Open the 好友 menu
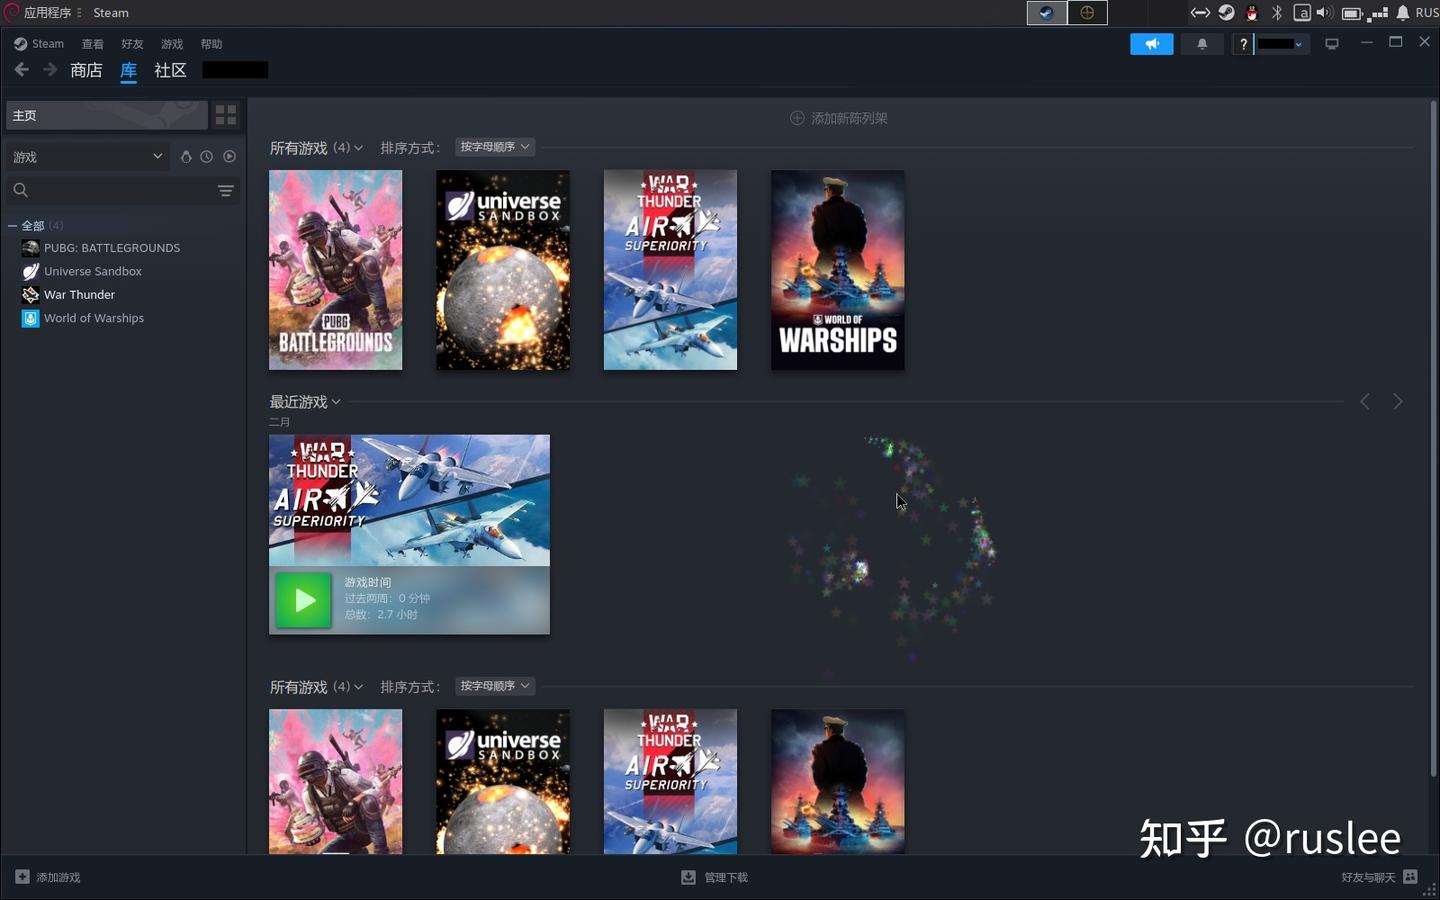The height and width of the screenshot is (900, 1440). [132, 44]
